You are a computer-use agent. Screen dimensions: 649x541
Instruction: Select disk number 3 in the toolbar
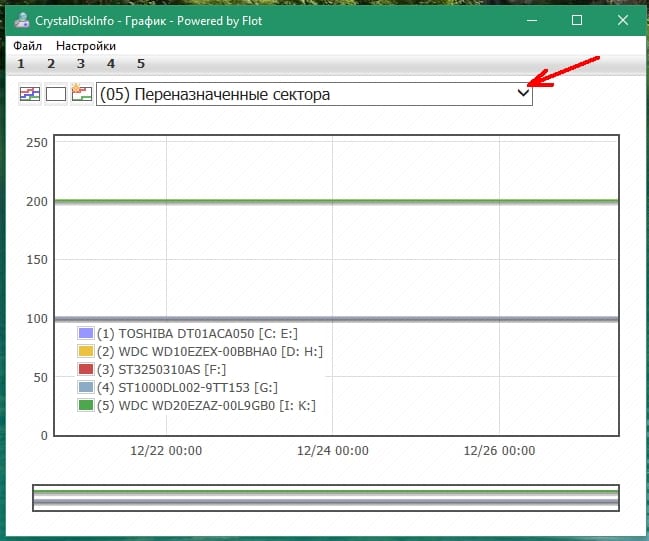coord(81,64)
